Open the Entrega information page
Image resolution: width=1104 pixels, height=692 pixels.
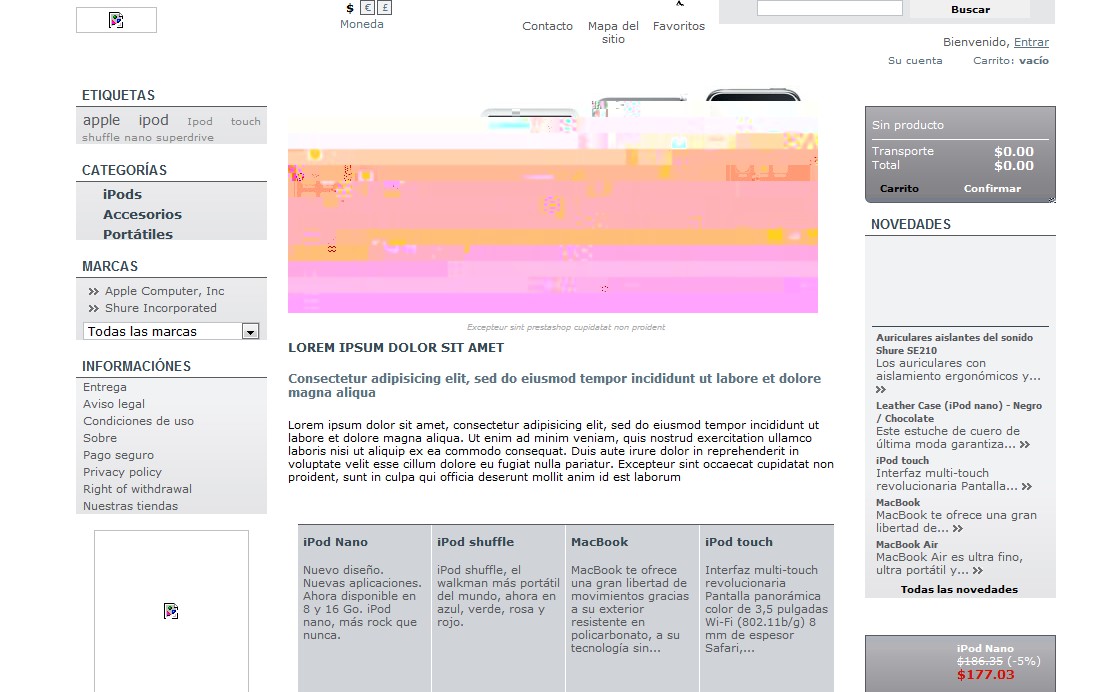point(105,387)
